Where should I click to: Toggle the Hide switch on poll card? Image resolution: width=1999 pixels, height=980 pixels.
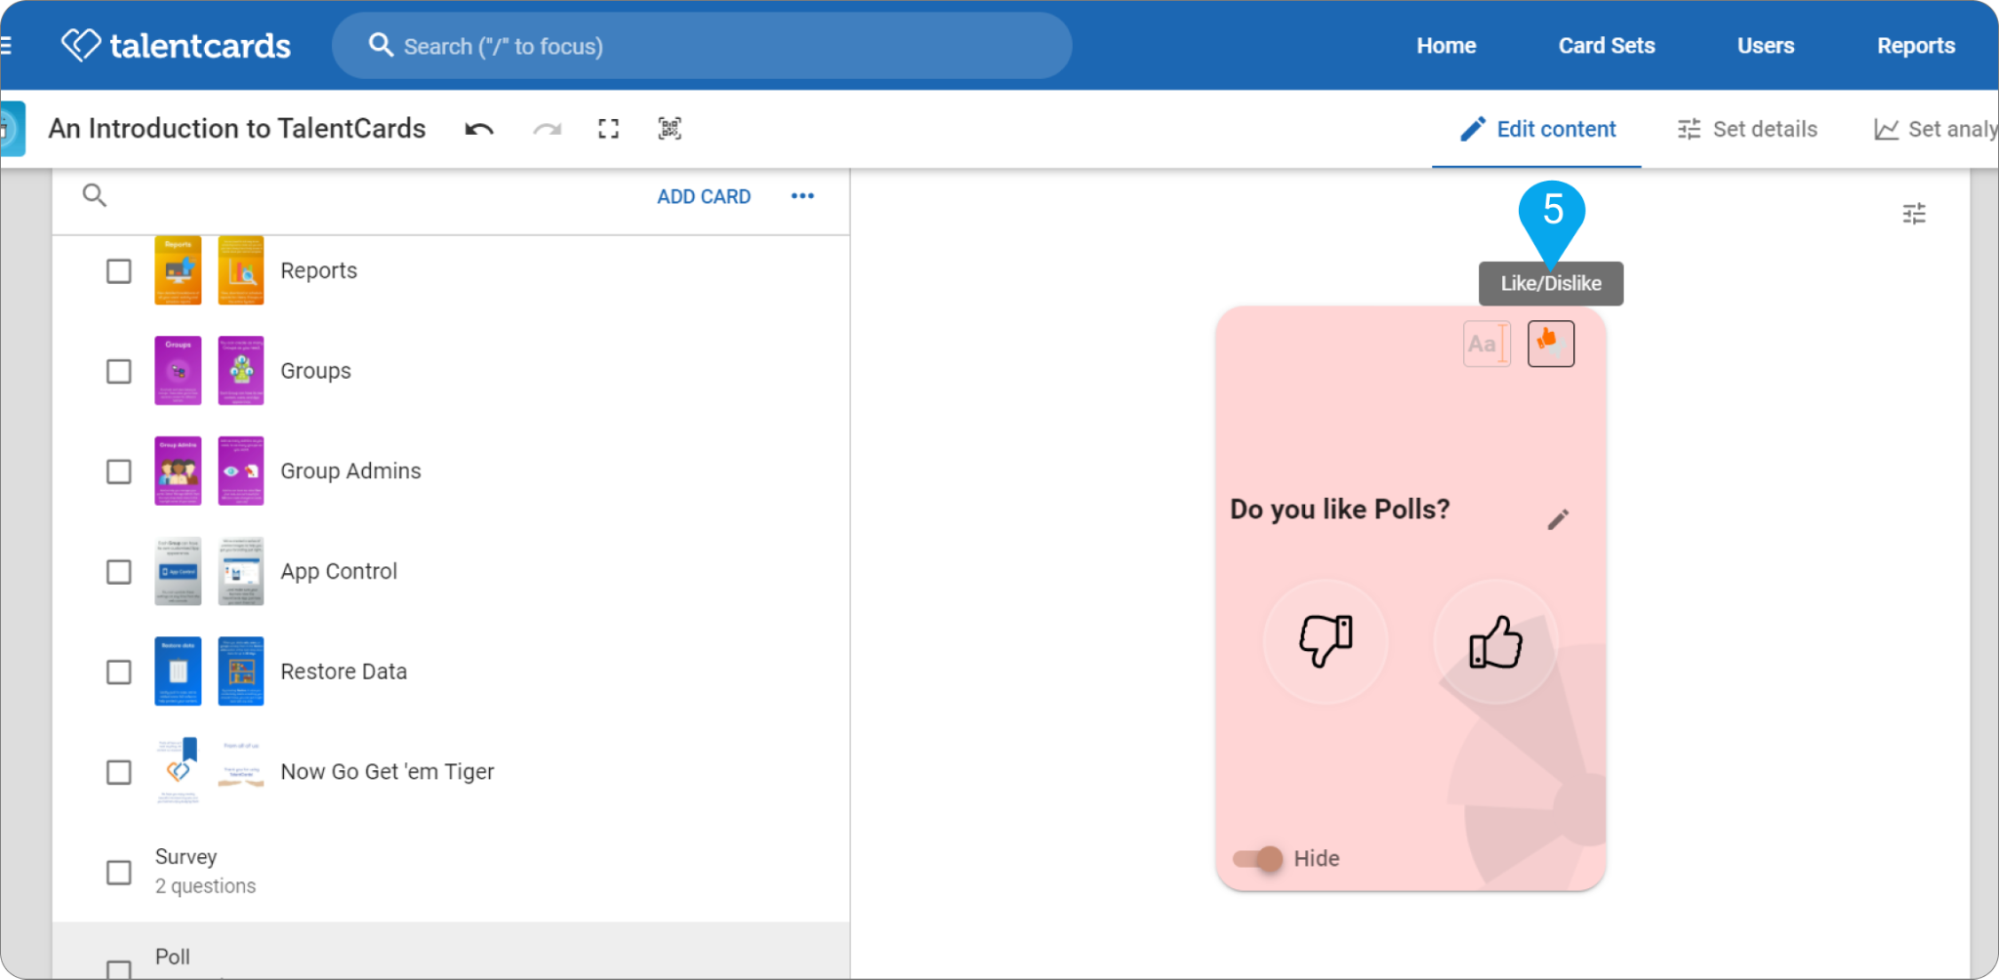coord(1258,859)
